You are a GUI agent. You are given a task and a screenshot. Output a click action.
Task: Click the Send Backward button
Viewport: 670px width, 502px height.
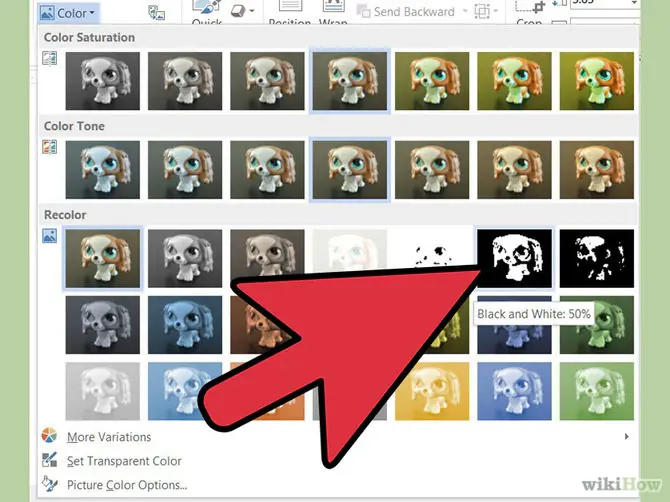[406, 12]
